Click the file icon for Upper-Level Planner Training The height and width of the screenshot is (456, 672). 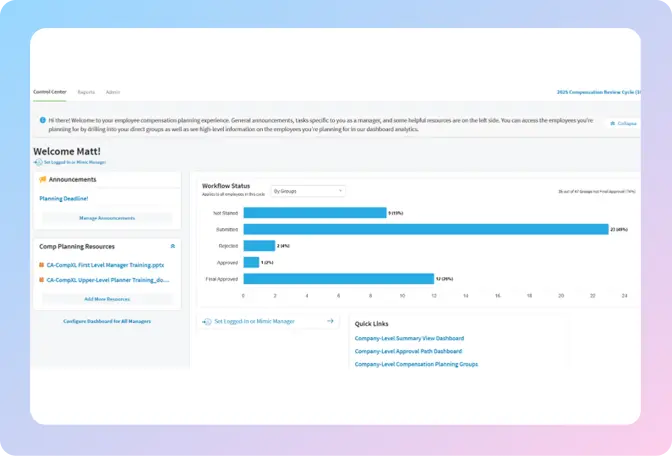coord(41,281)
